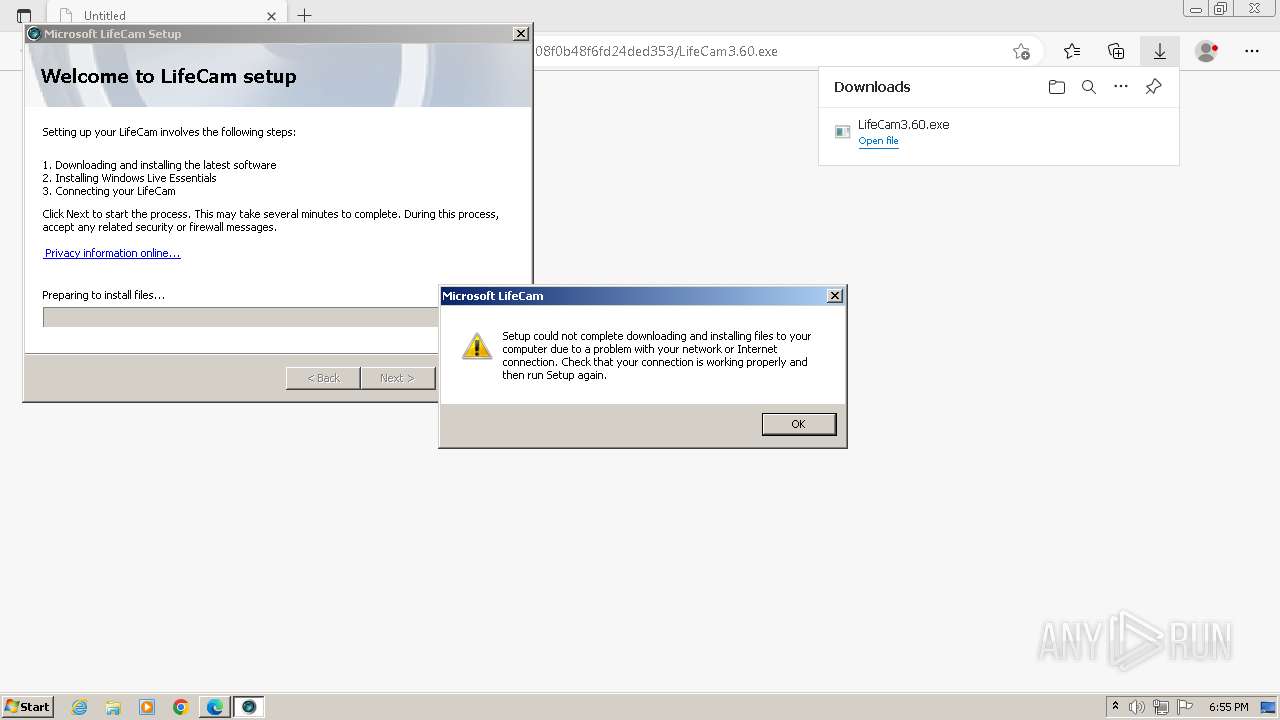Click the disabled Back button in LifeCam Setup
This screenshot has width=1280, height=720.
point(323,378)
